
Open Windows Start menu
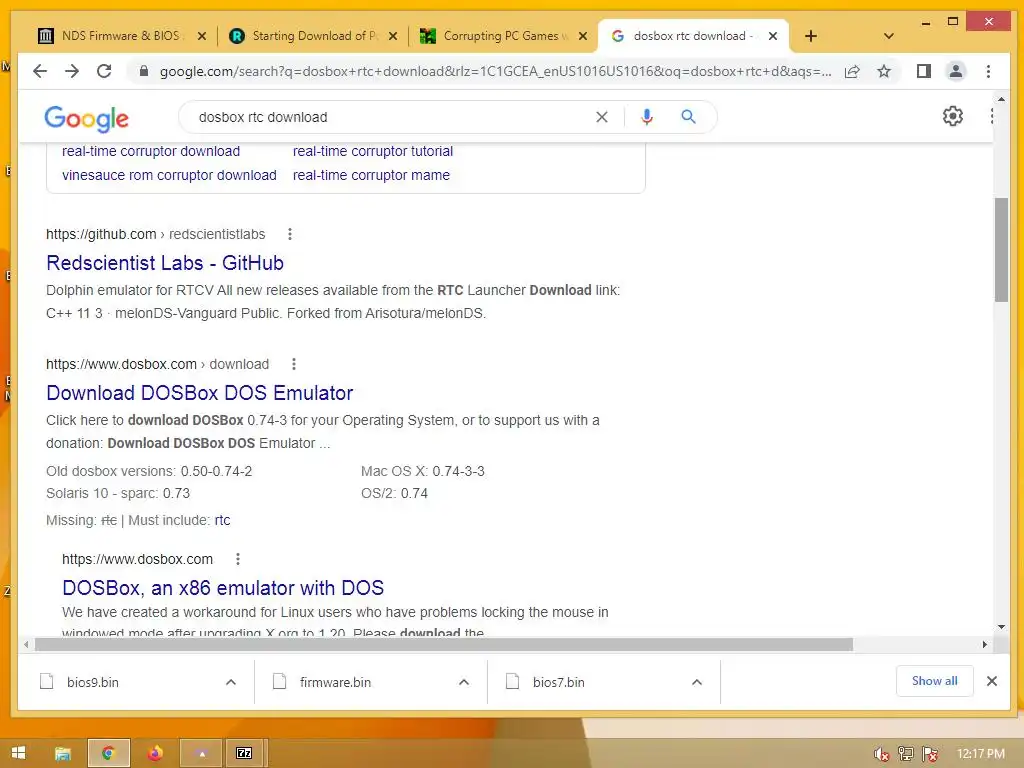coord(18,753)
